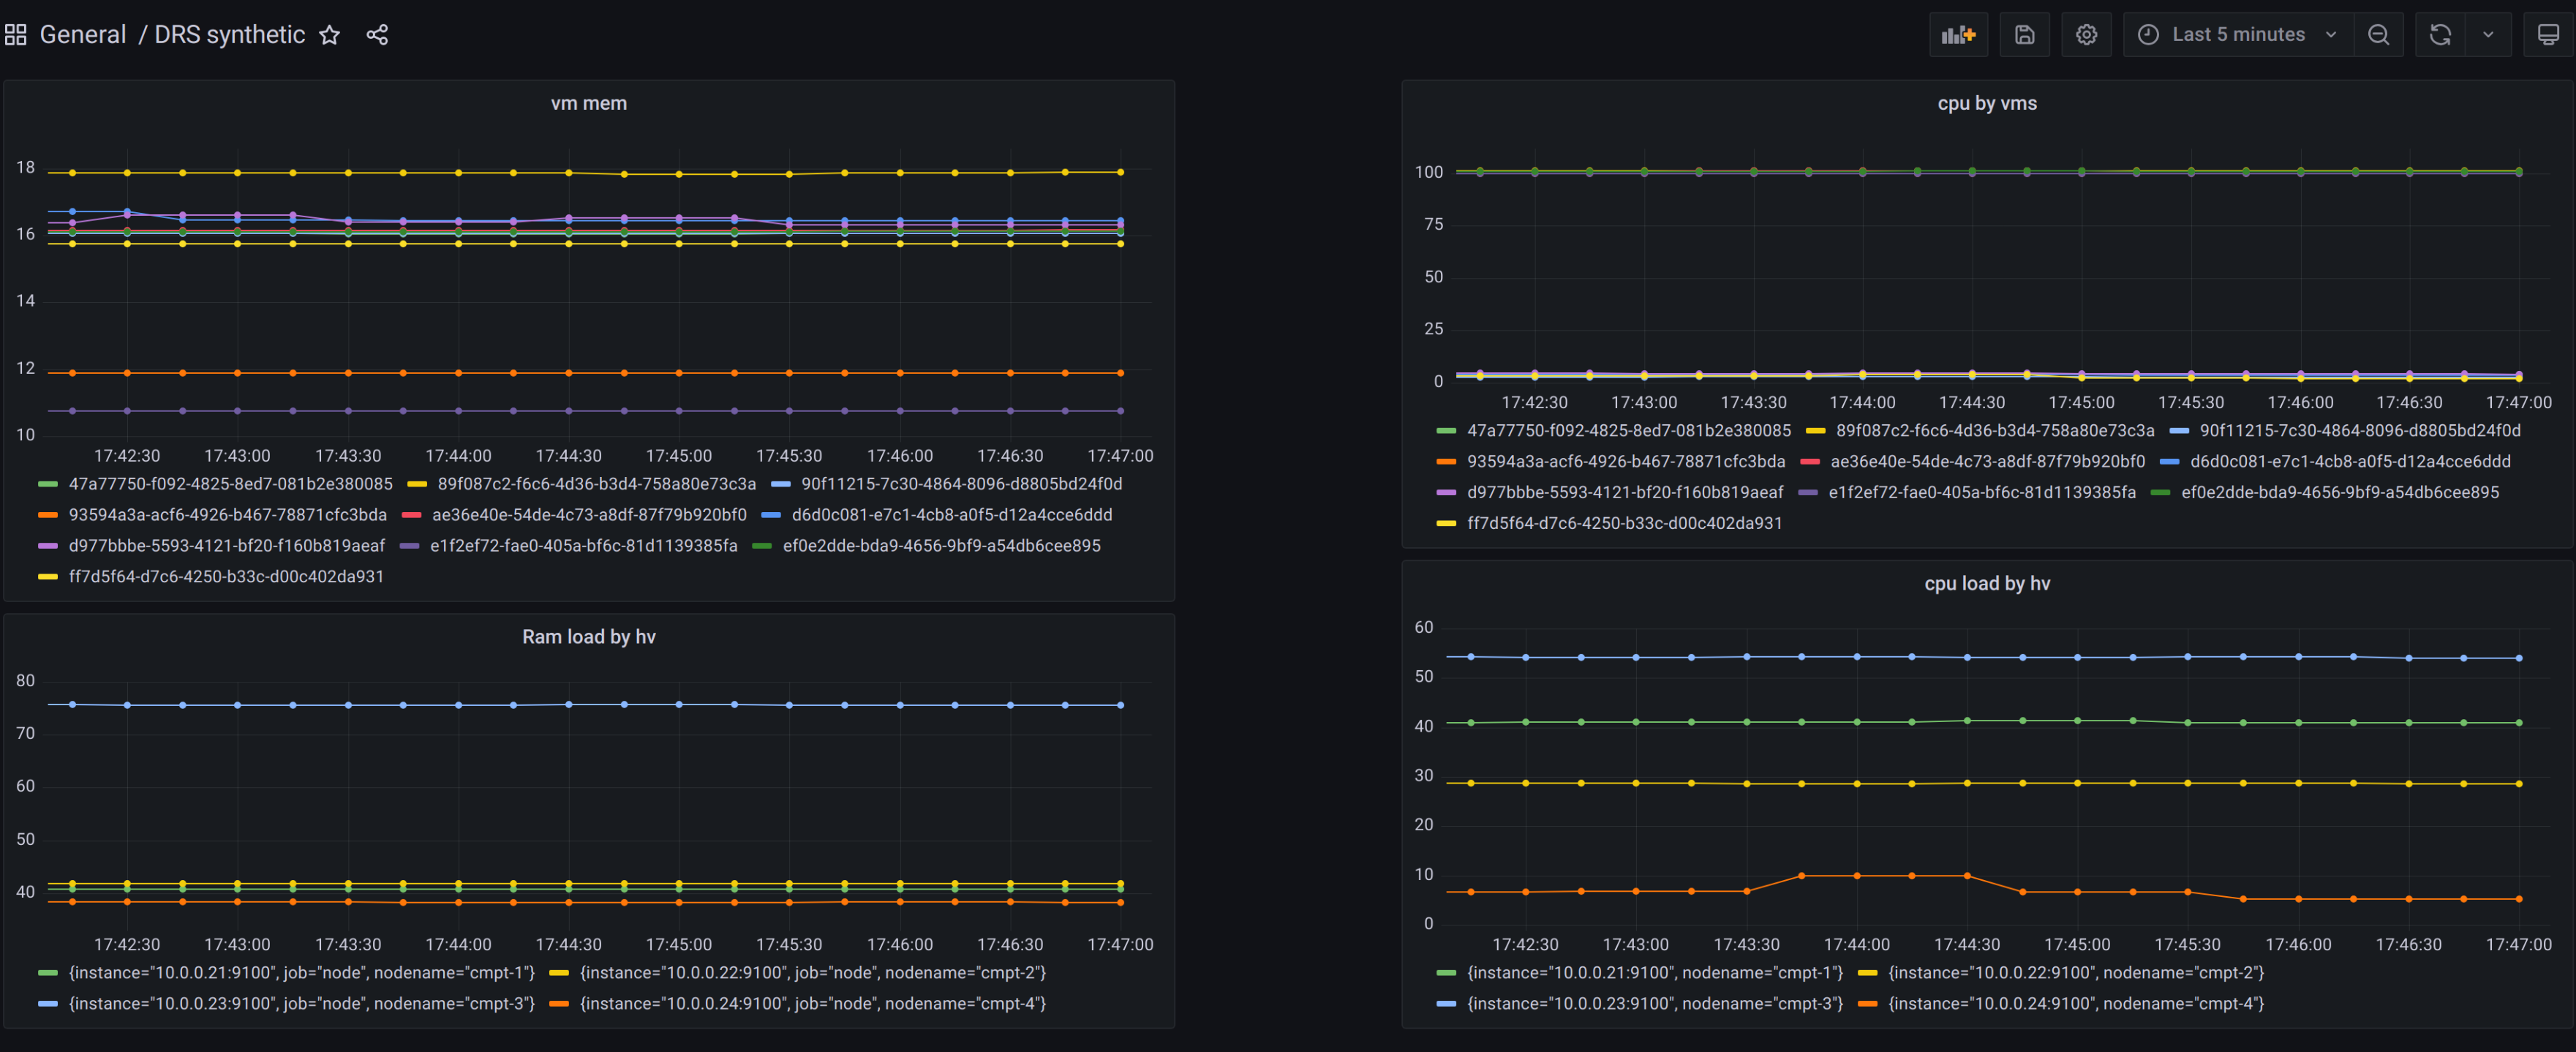The image size is (2576, 1052).
Task: Toggle cmpt-4 series in cpu load legend
Action: [x=2075, y=1003]
